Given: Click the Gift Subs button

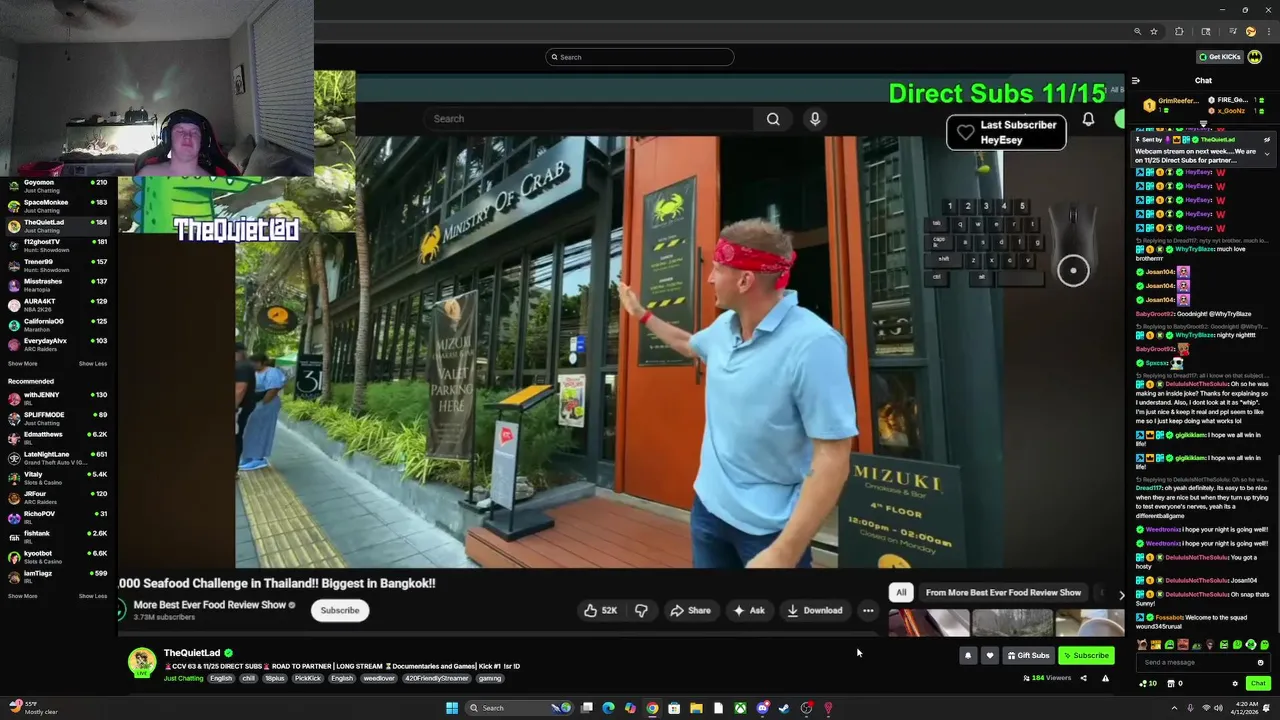Looking at the screenshot, I should (1029, 656).
